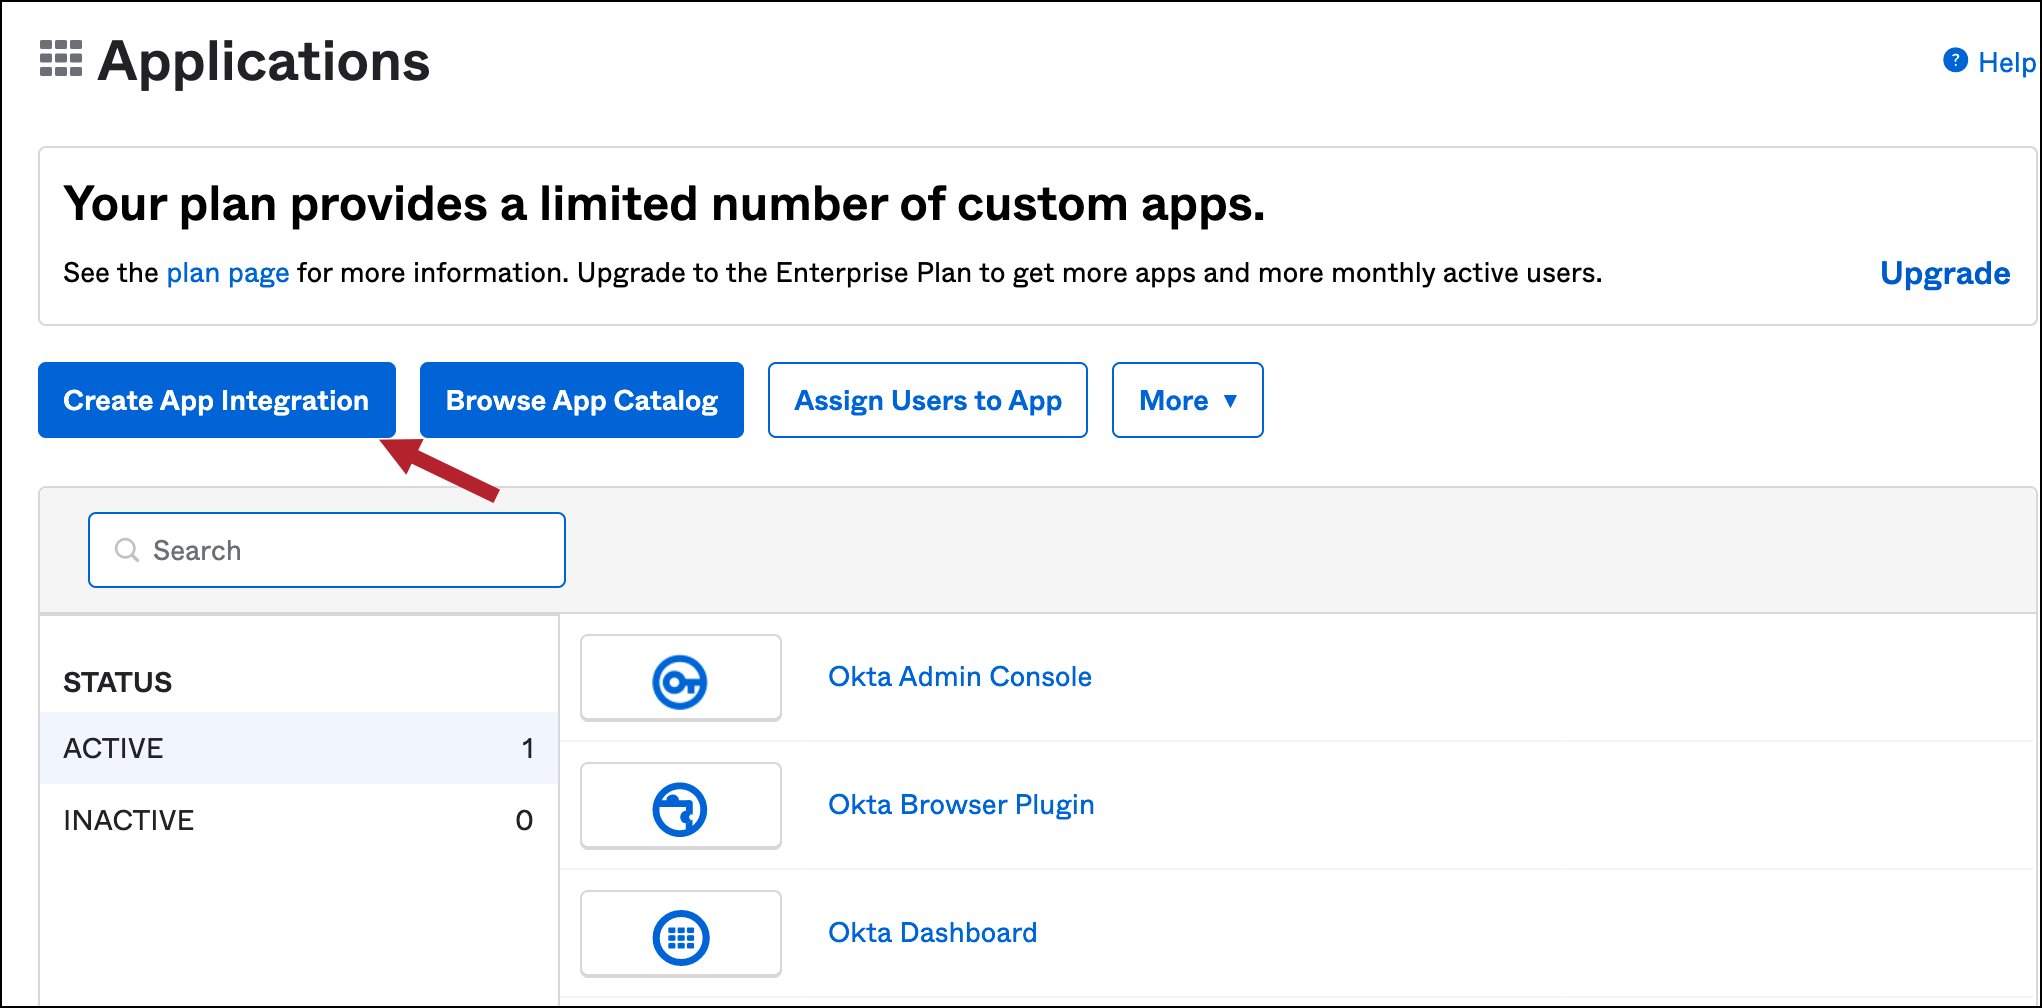Click the Okta Browser Plugin icon
The width and height of the screenshot is (2042, 1008).
pos(680,809)
